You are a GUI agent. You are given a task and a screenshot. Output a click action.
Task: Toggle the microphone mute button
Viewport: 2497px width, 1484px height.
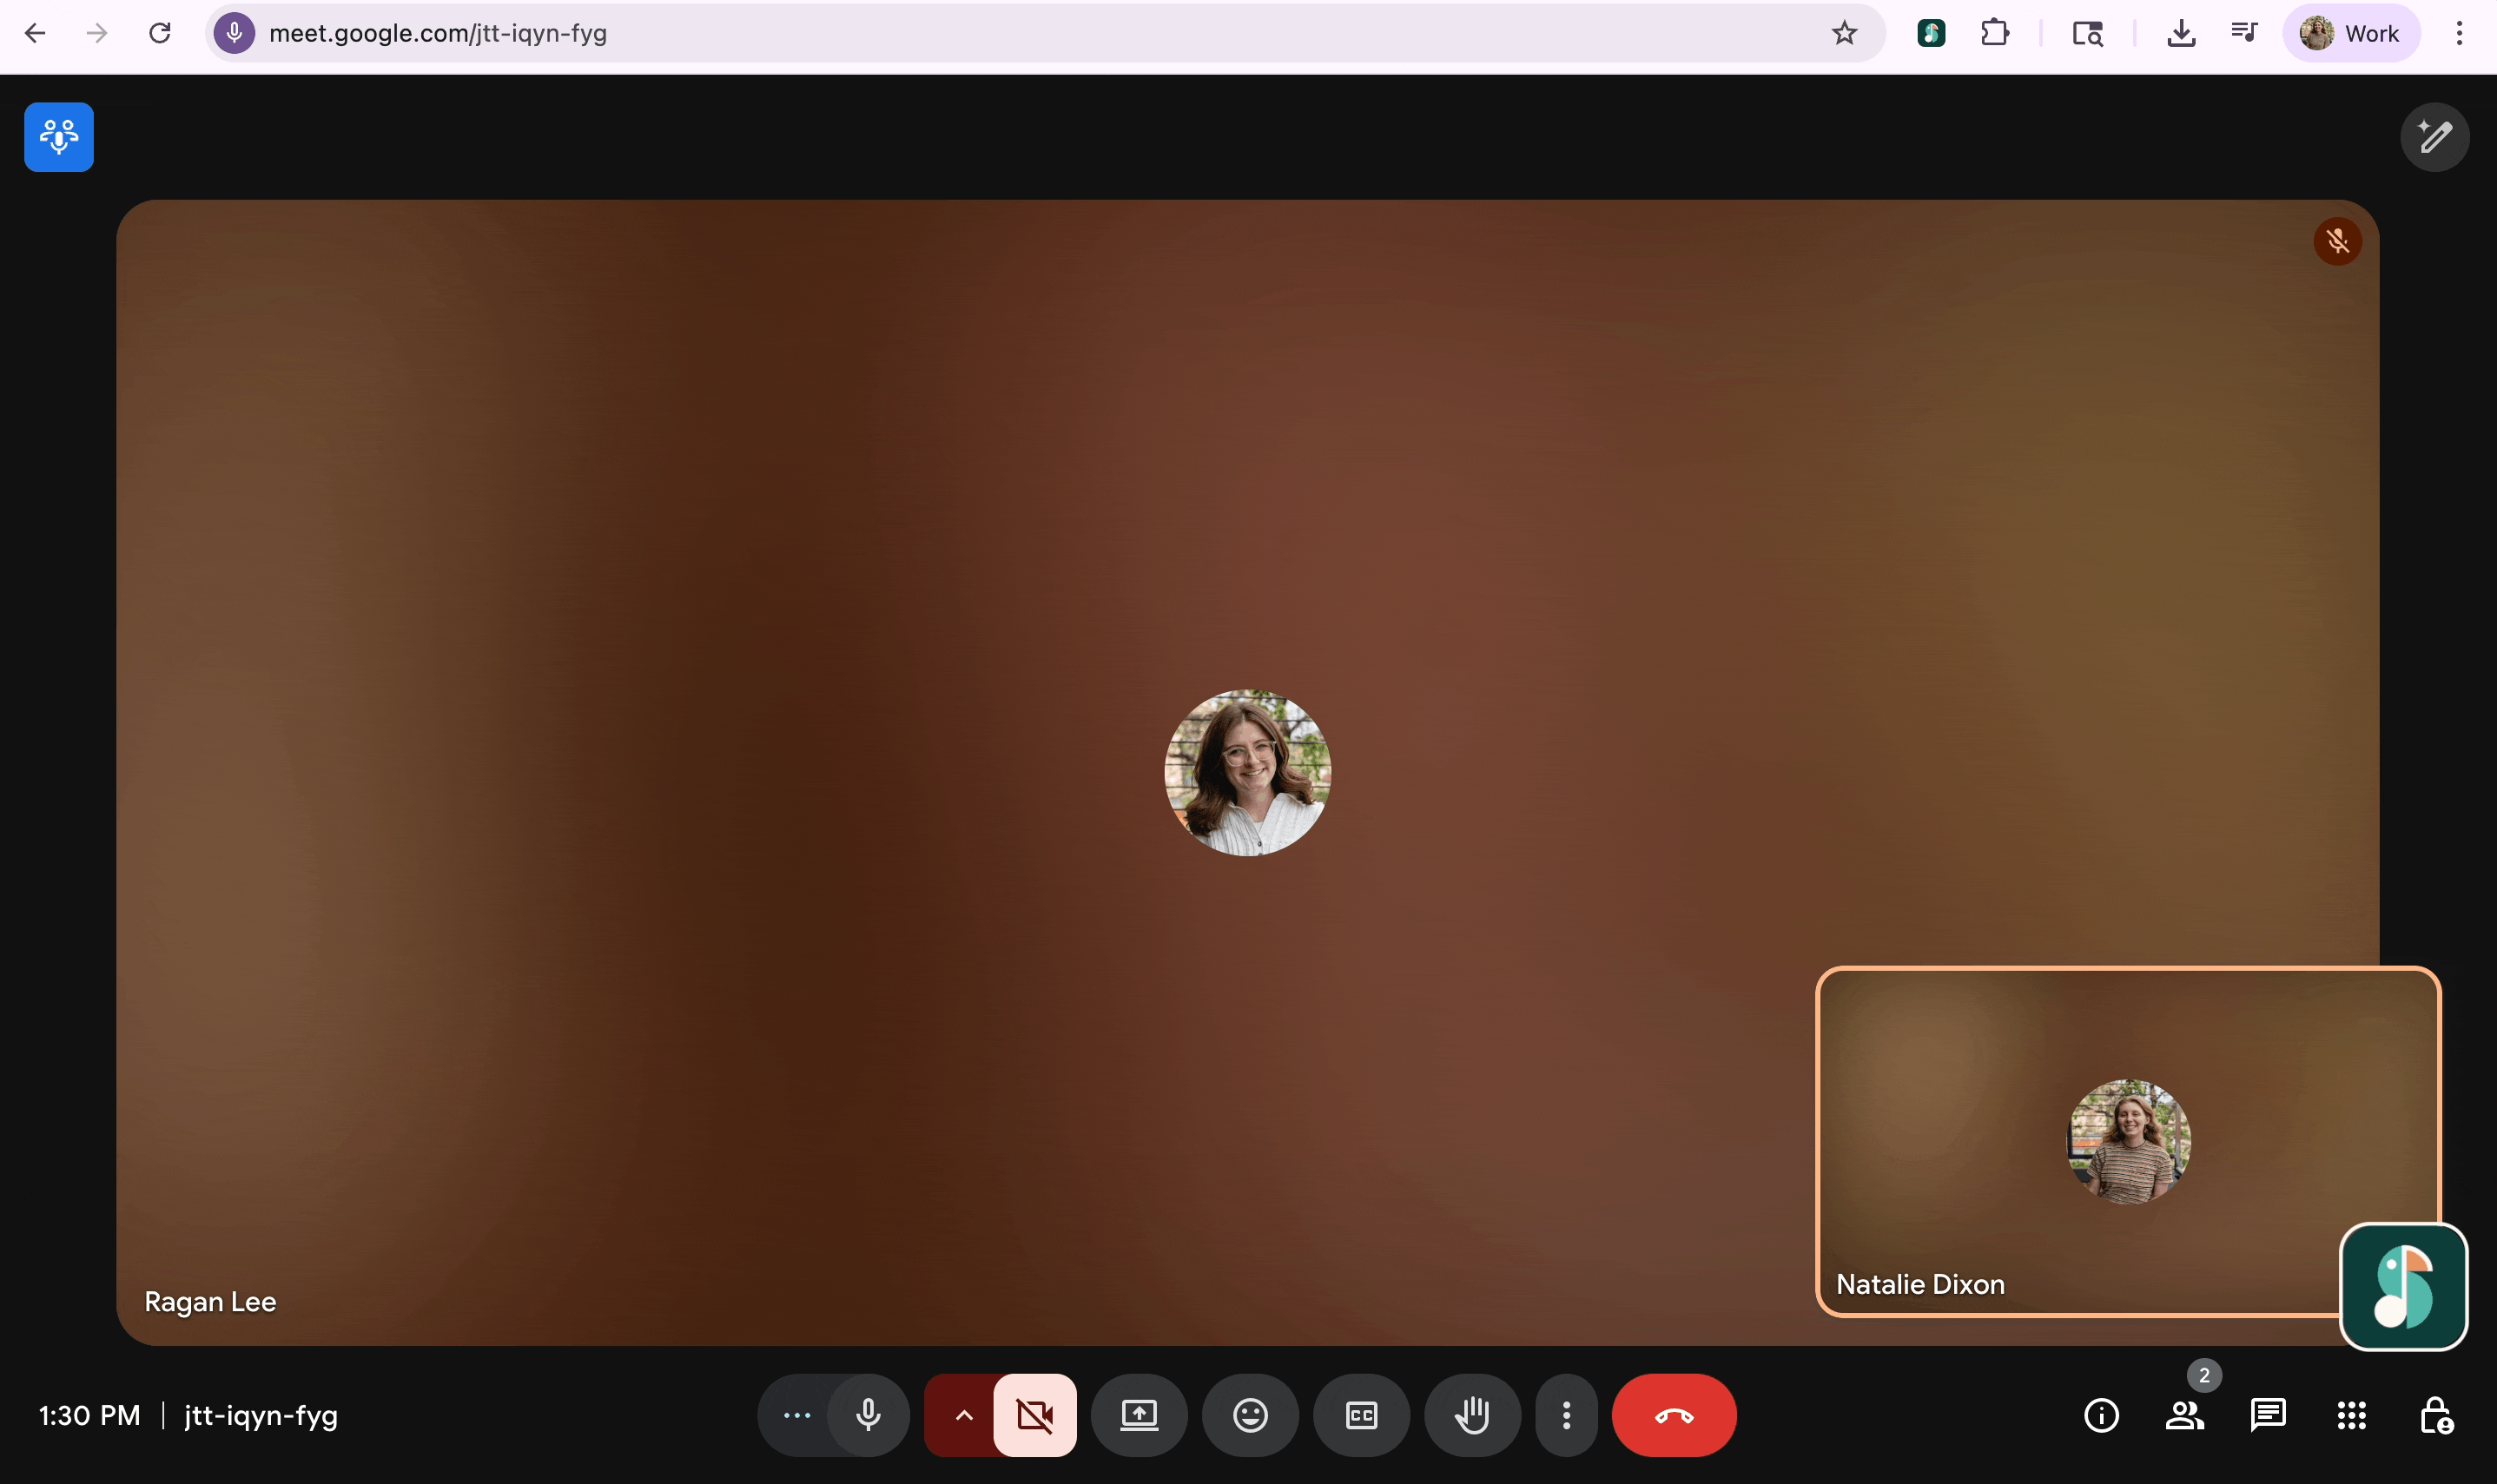click(x=868, y=1415)
